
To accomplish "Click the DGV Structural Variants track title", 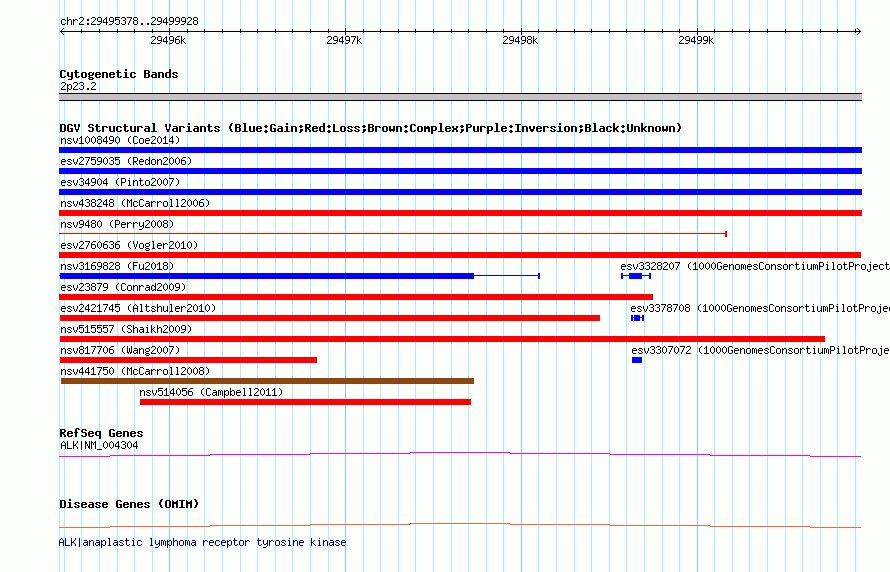I will click(371, 128).
